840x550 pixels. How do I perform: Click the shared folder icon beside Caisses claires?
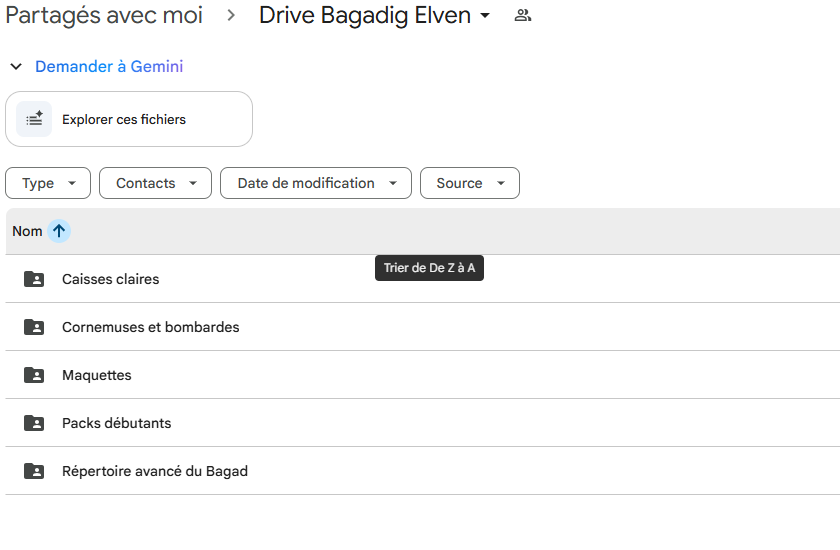coord(34,279)
